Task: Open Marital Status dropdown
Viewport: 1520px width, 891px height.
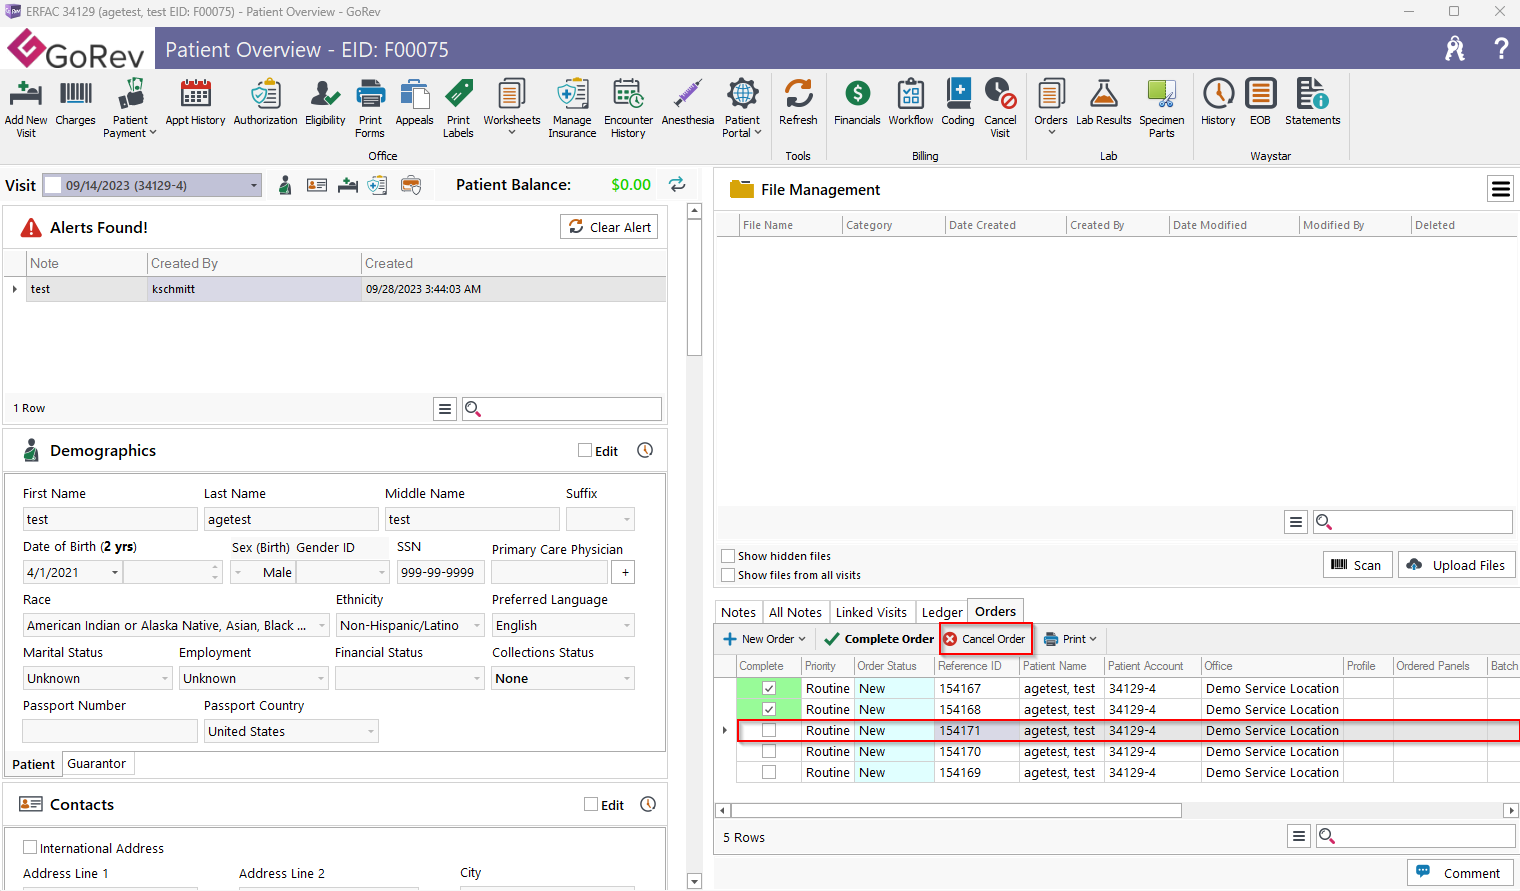Action: [x=165, y=678]
